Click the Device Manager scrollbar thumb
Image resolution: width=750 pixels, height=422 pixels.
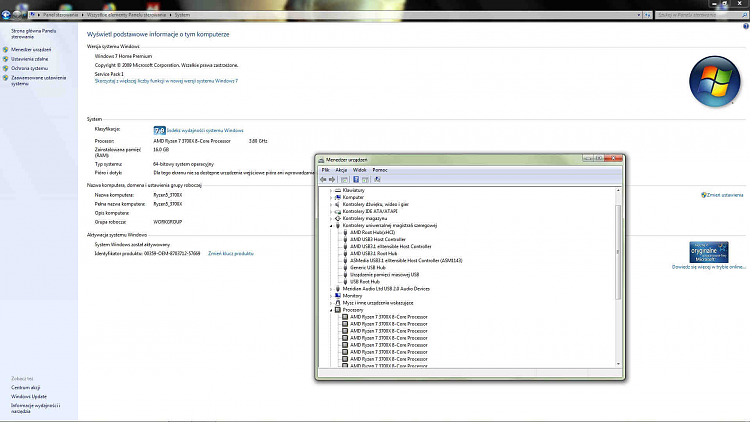618,252
